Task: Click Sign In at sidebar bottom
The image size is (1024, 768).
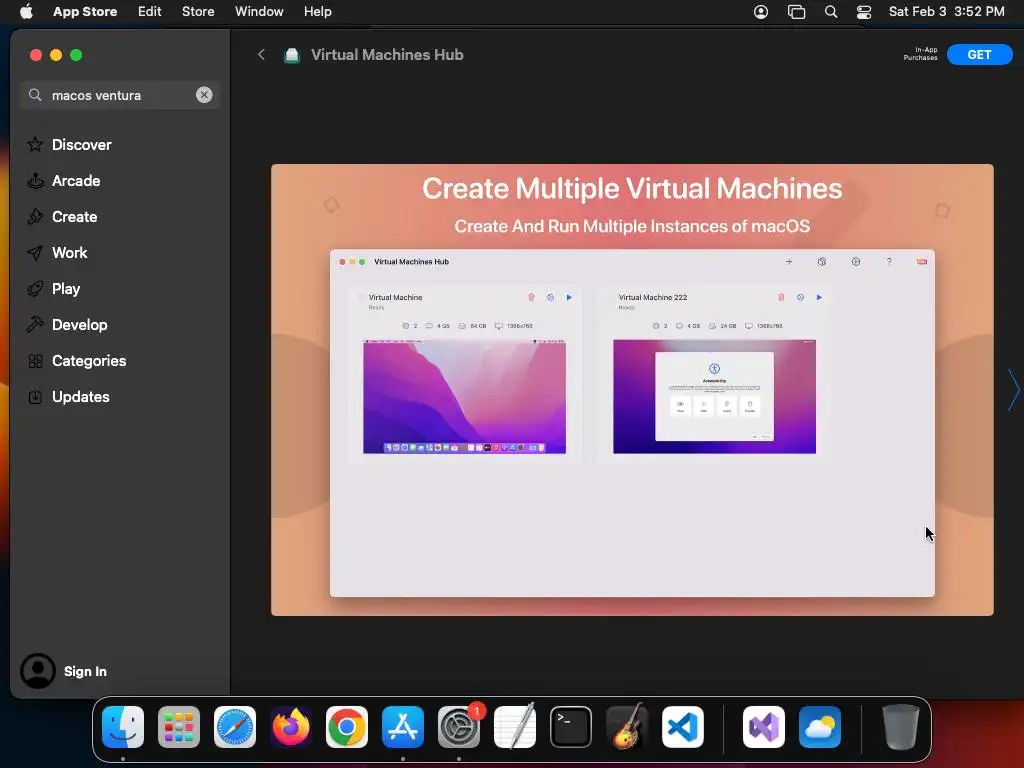Action: coord(85,671)
